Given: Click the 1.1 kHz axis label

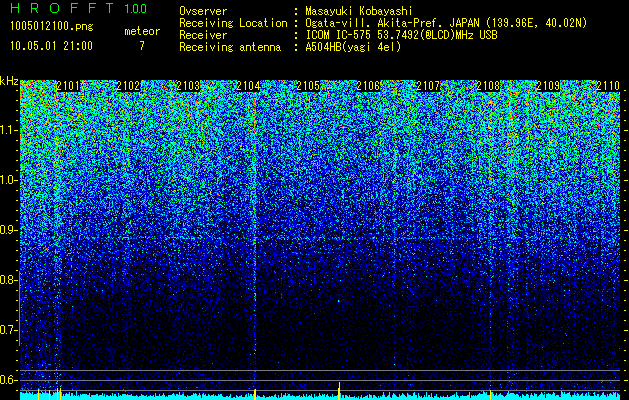Looking at the screenshot, I should [x=9, y=130].
